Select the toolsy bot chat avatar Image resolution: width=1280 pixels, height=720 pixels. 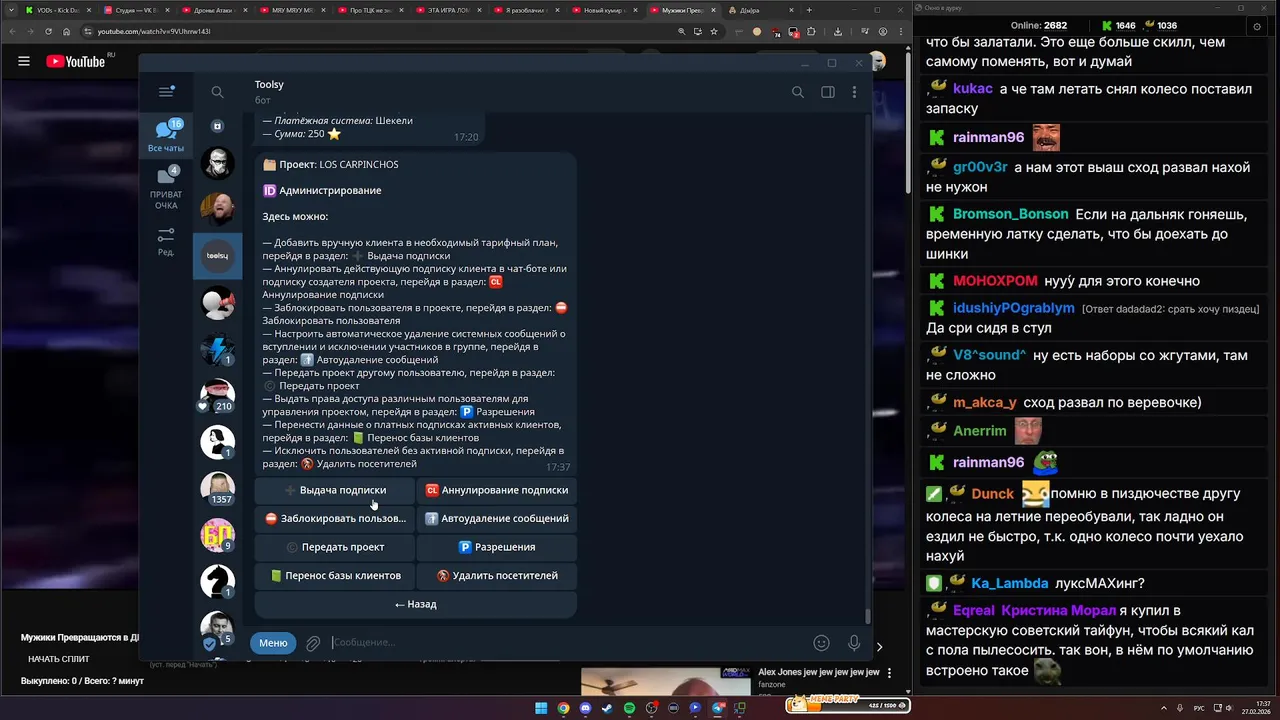(217, 256)
